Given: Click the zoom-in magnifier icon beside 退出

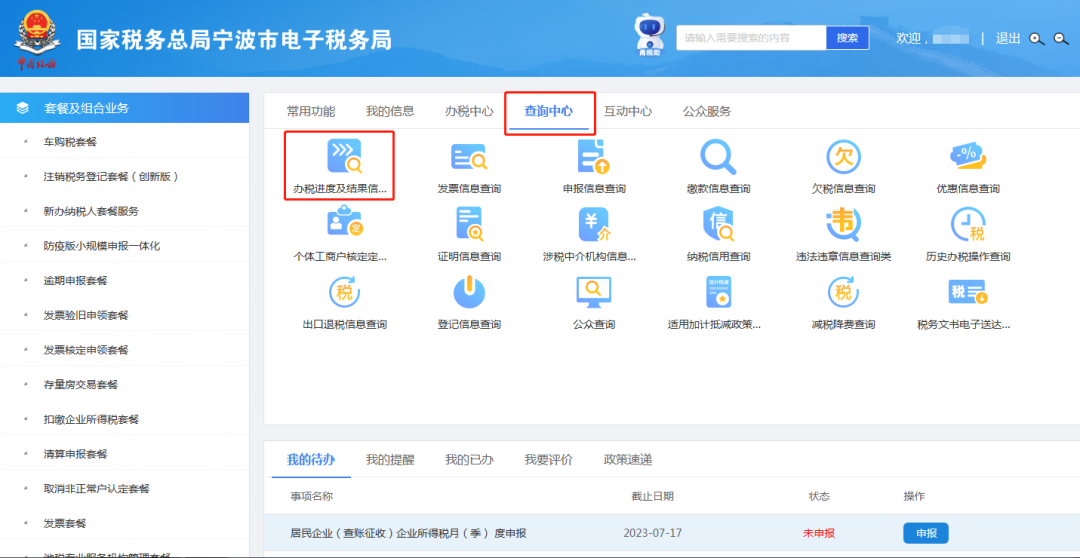Looking at the screenshot, I should pos(1037,39).
